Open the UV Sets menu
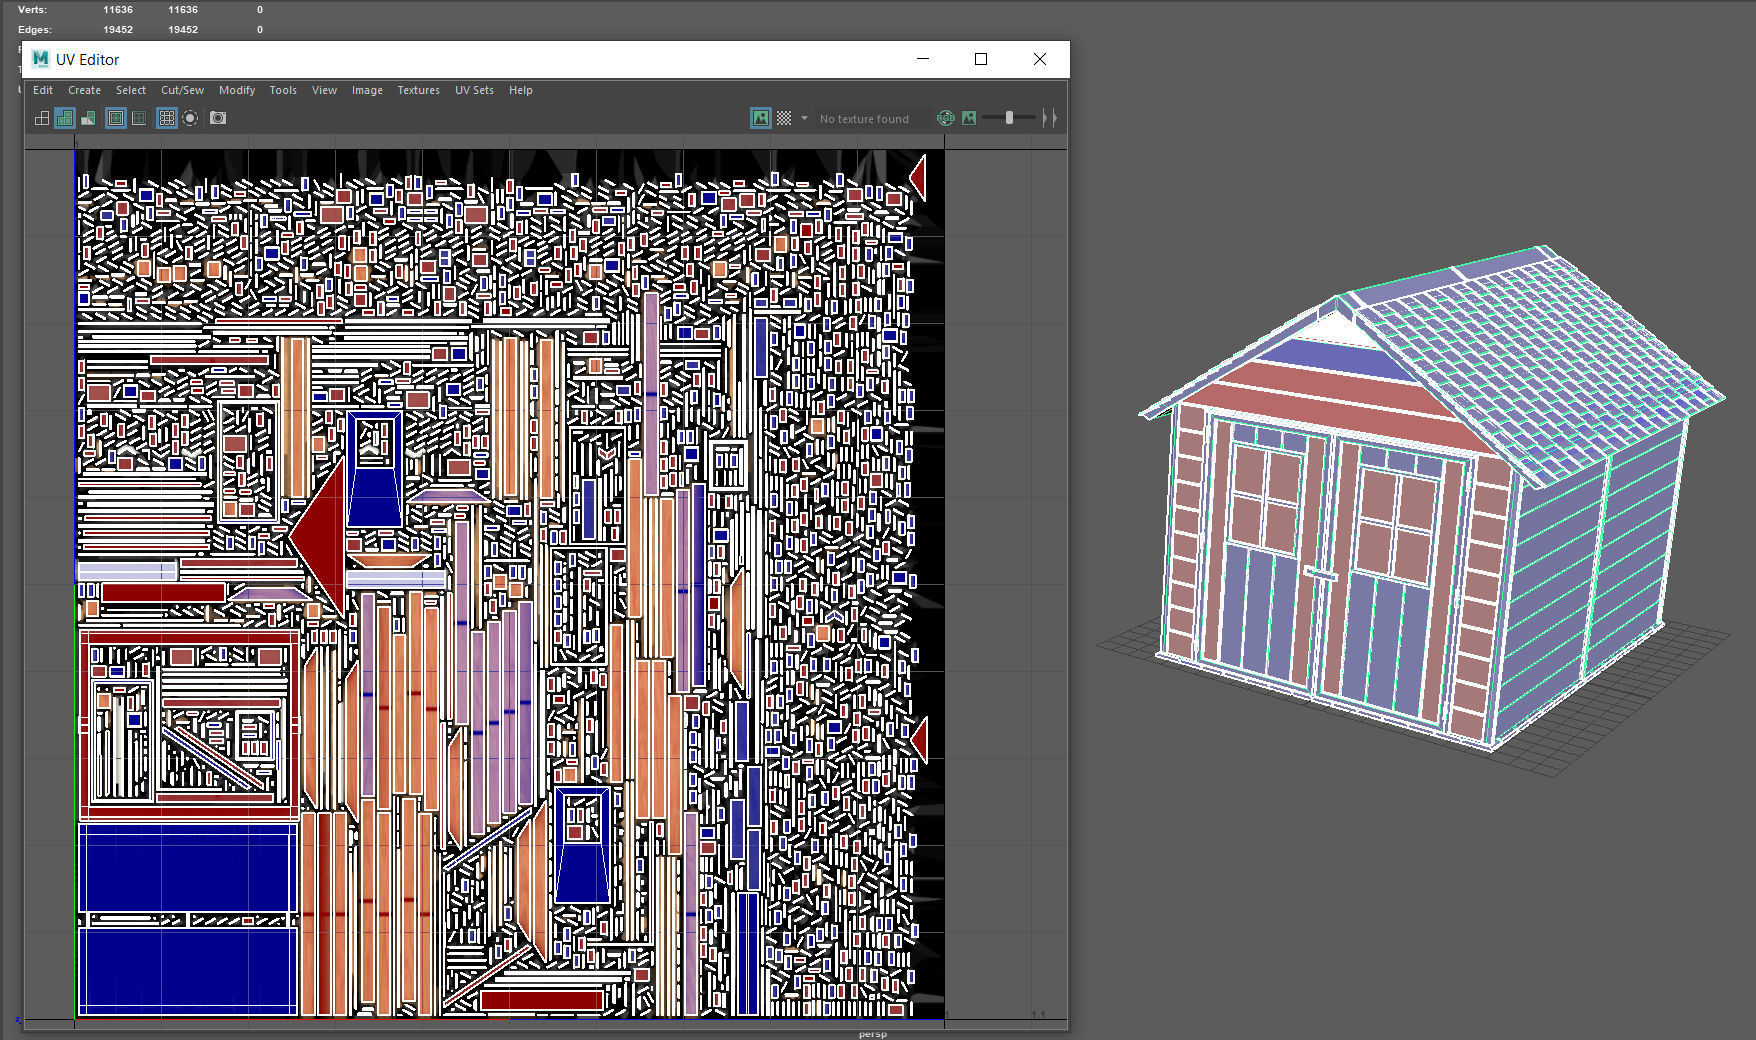The width and height of the screenshot is (1756, 1040). tap(474, 90)
